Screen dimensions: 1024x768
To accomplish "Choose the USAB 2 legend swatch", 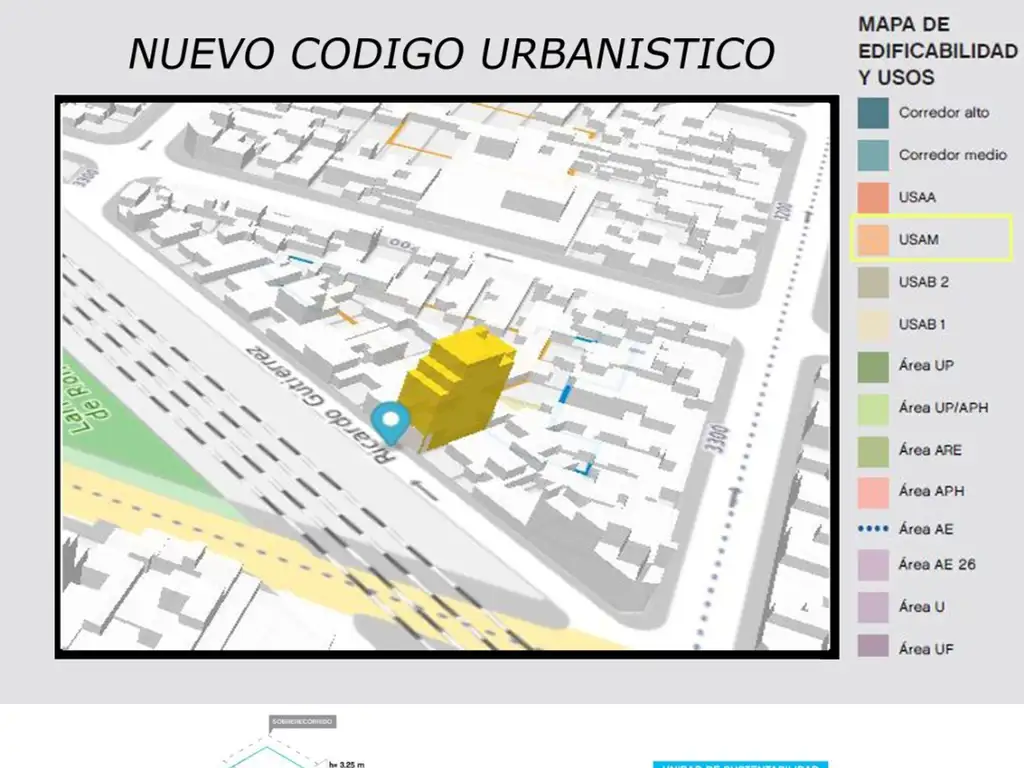I will click(873, 282).
